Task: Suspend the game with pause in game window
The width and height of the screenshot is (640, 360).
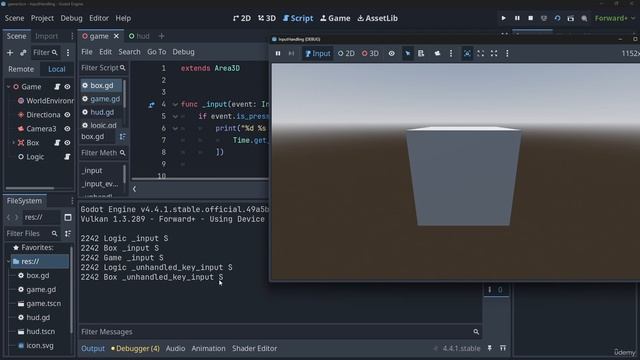Action: click(x=278, y=53)
